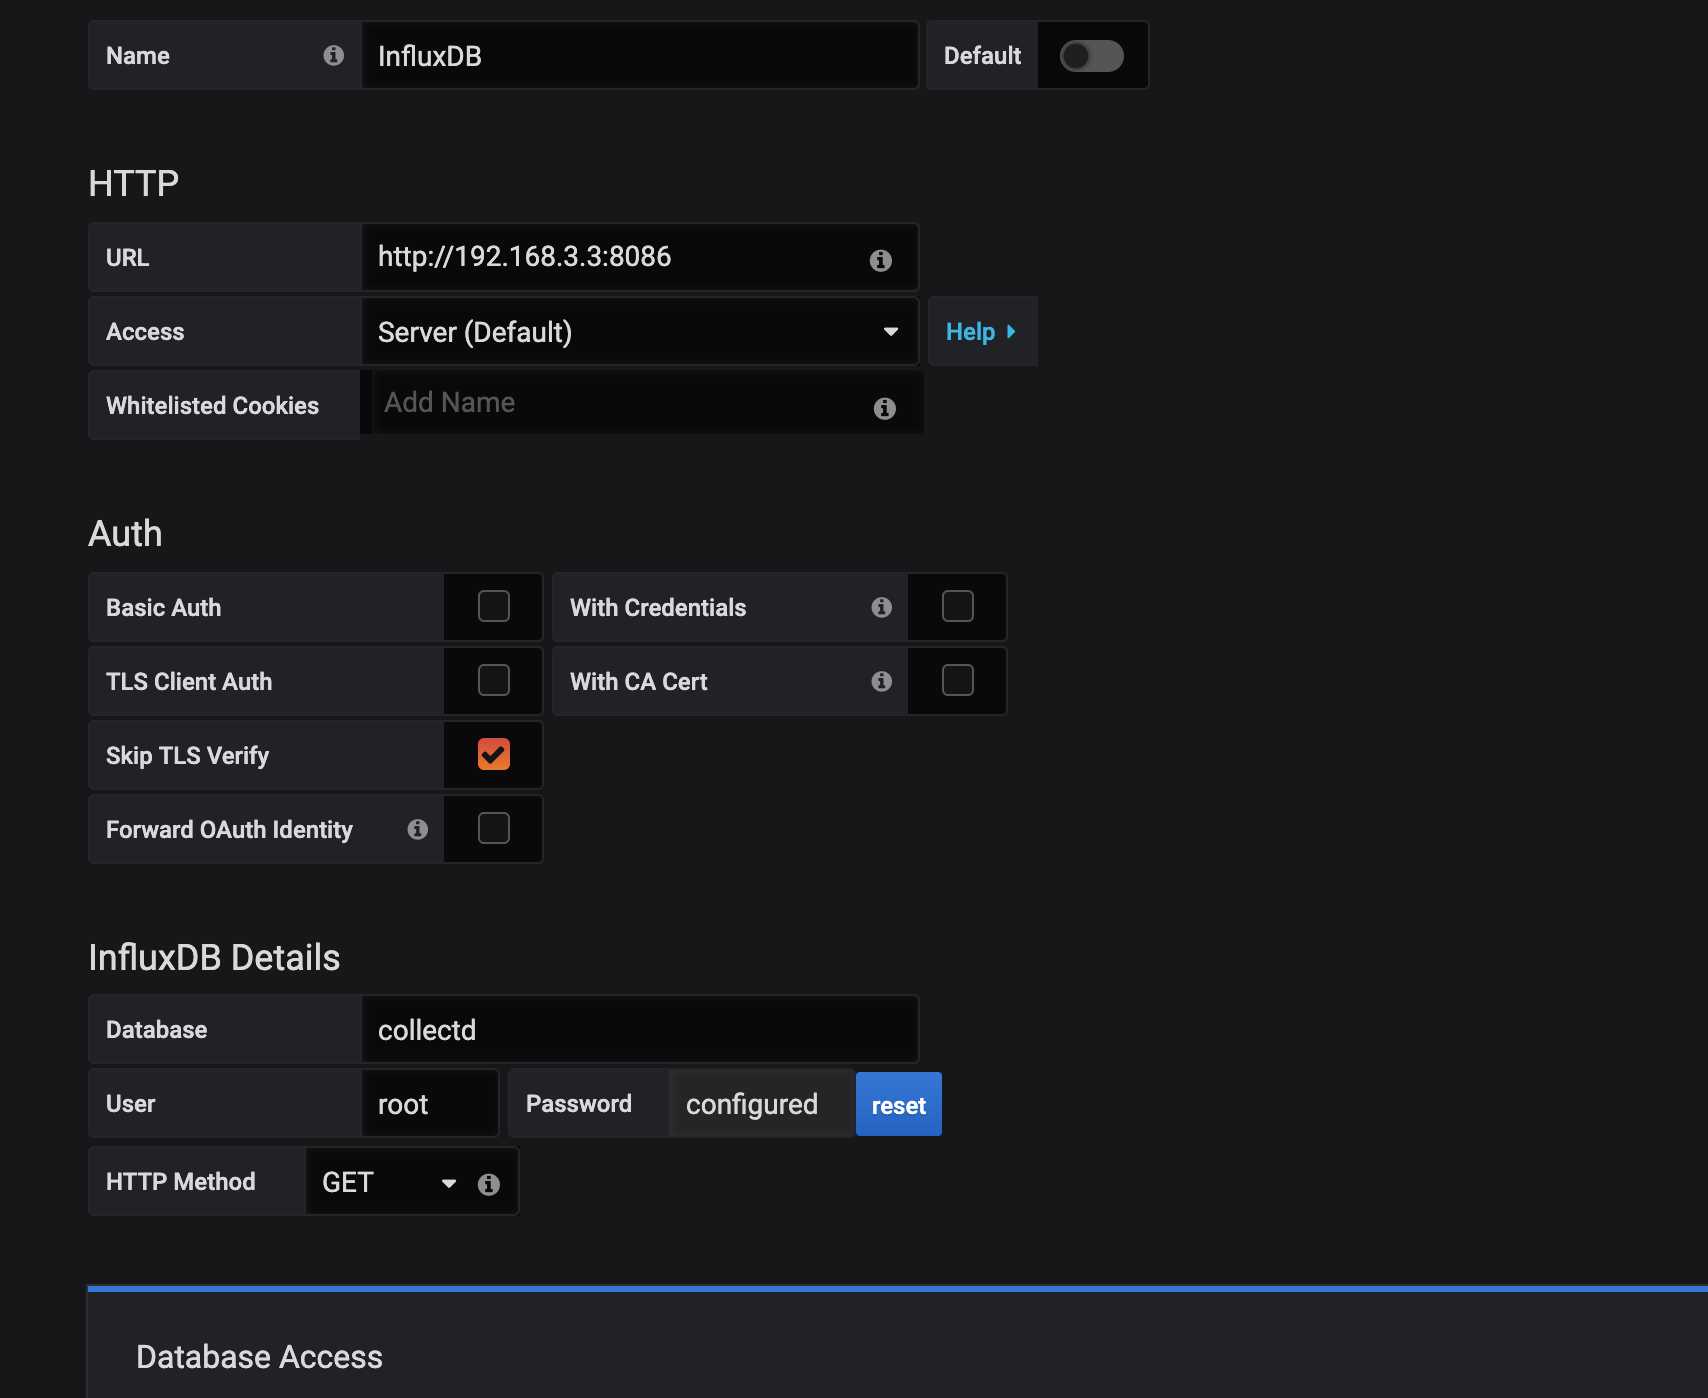Click the Whitelisted Cookies label
Viewport: 1708px width, 1398px height.
212,406
